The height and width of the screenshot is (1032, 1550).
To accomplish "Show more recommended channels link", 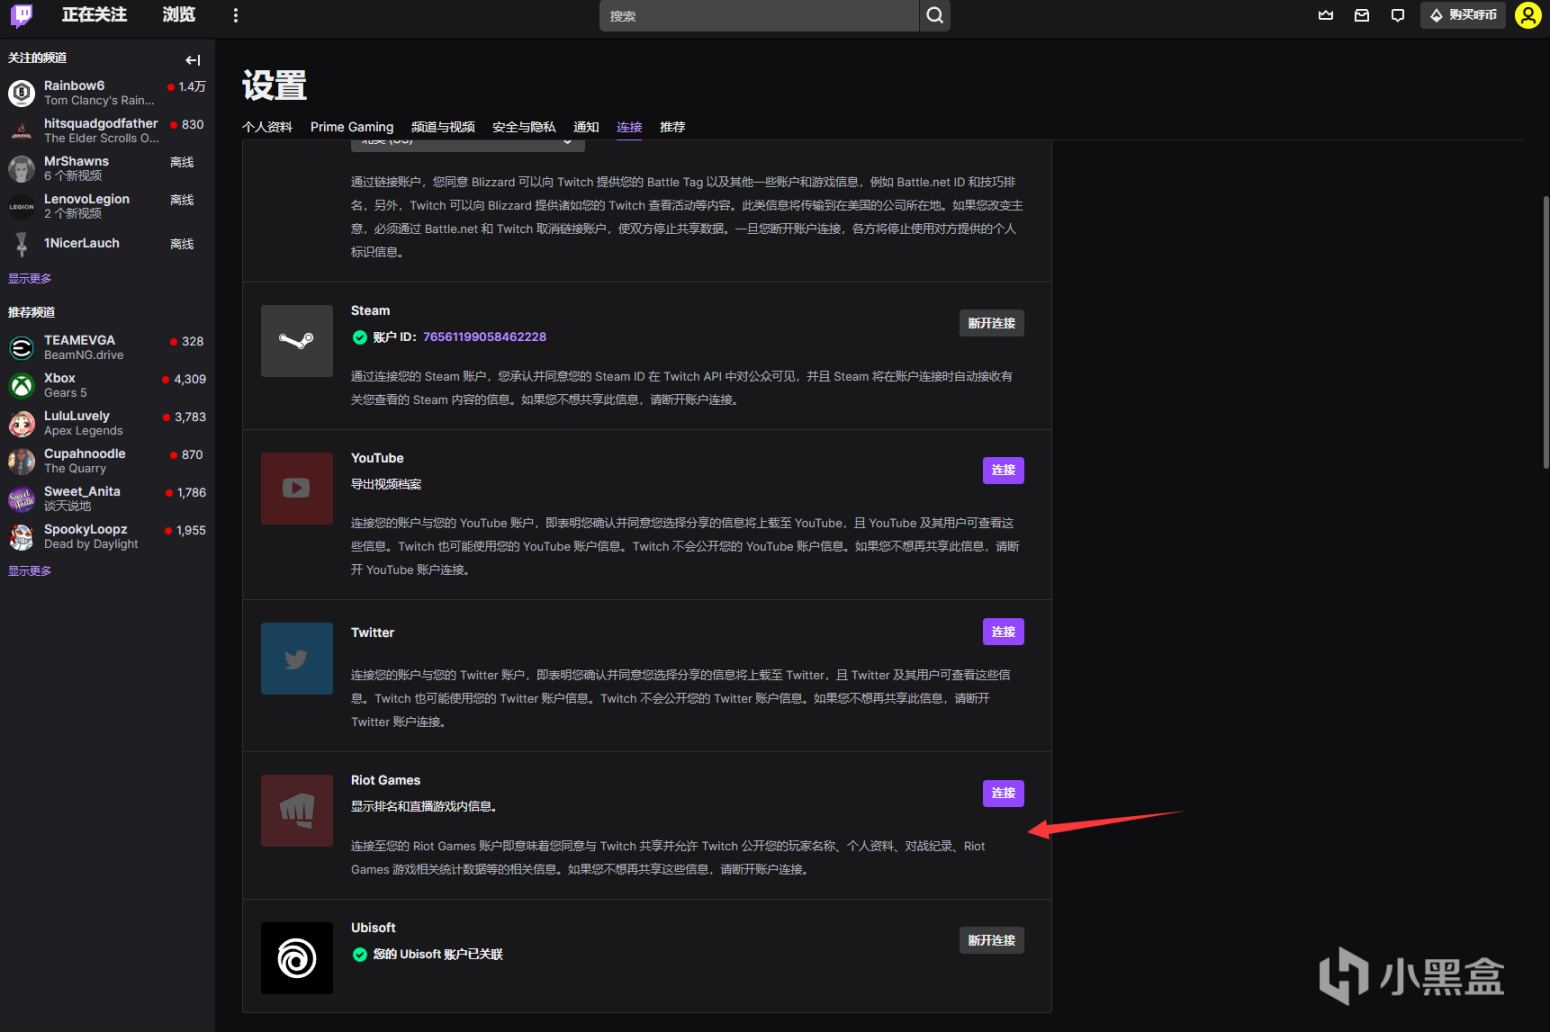I will coord(30,571).
